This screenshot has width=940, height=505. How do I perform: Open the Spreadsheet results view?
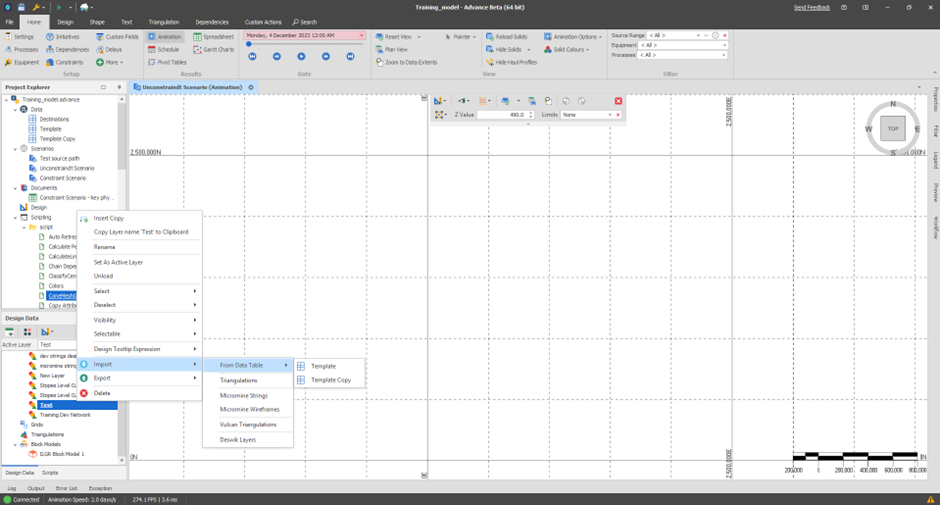pyautogui.click(x=213, y=37)
